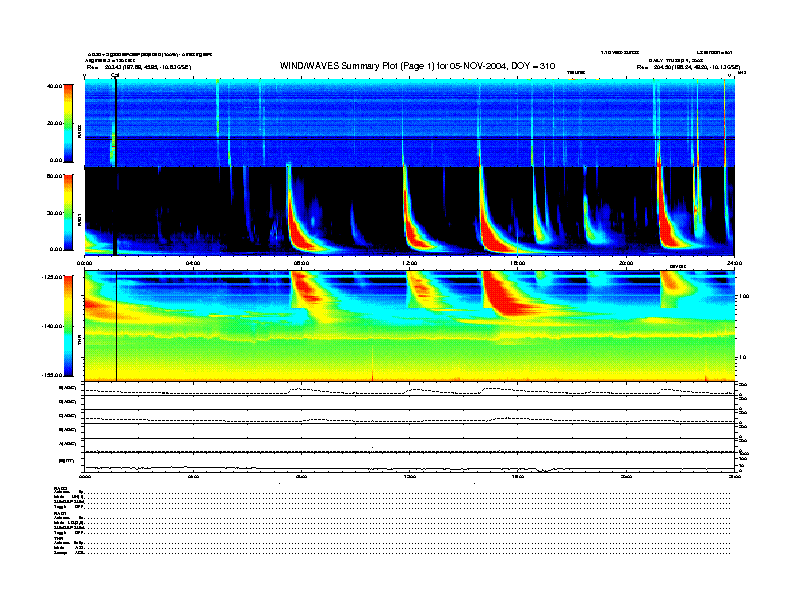
Task: Click the 12:00 time tick below RAD1 panel
Action: coord(408,262)
